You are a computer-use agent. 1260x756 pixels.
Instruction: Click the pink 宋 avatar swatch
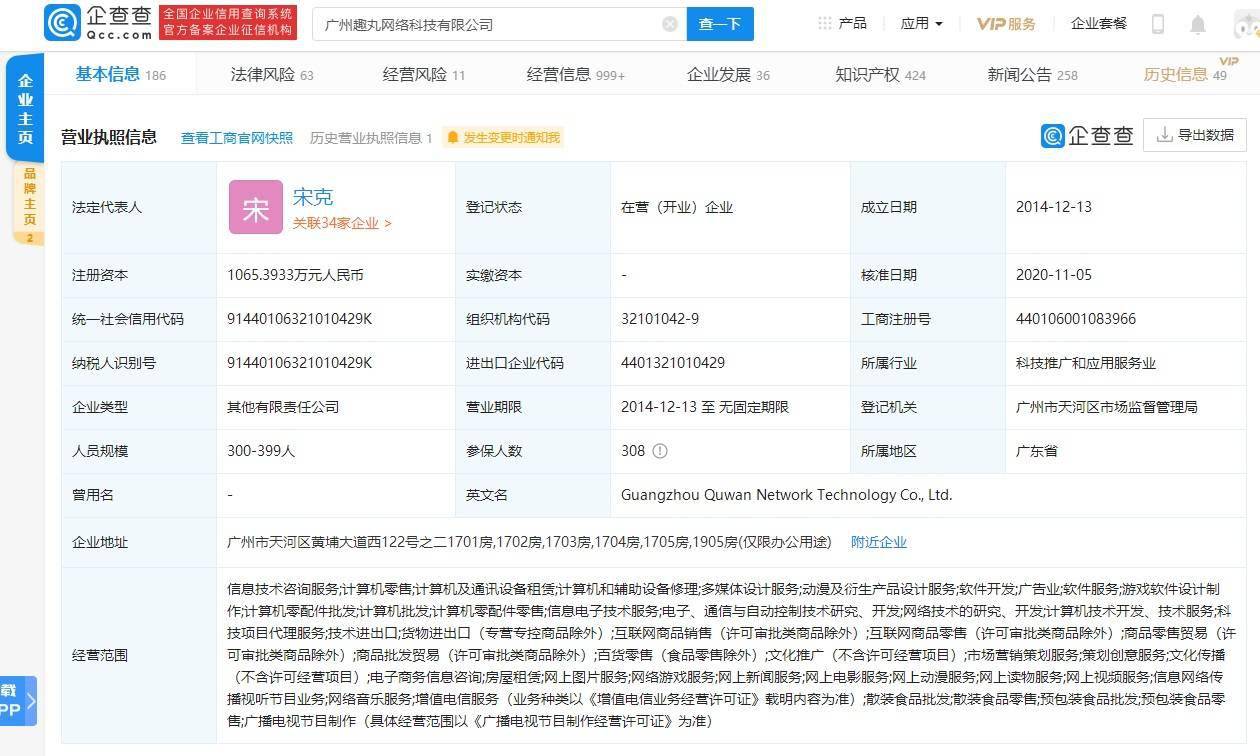click(x=256, y=207)
